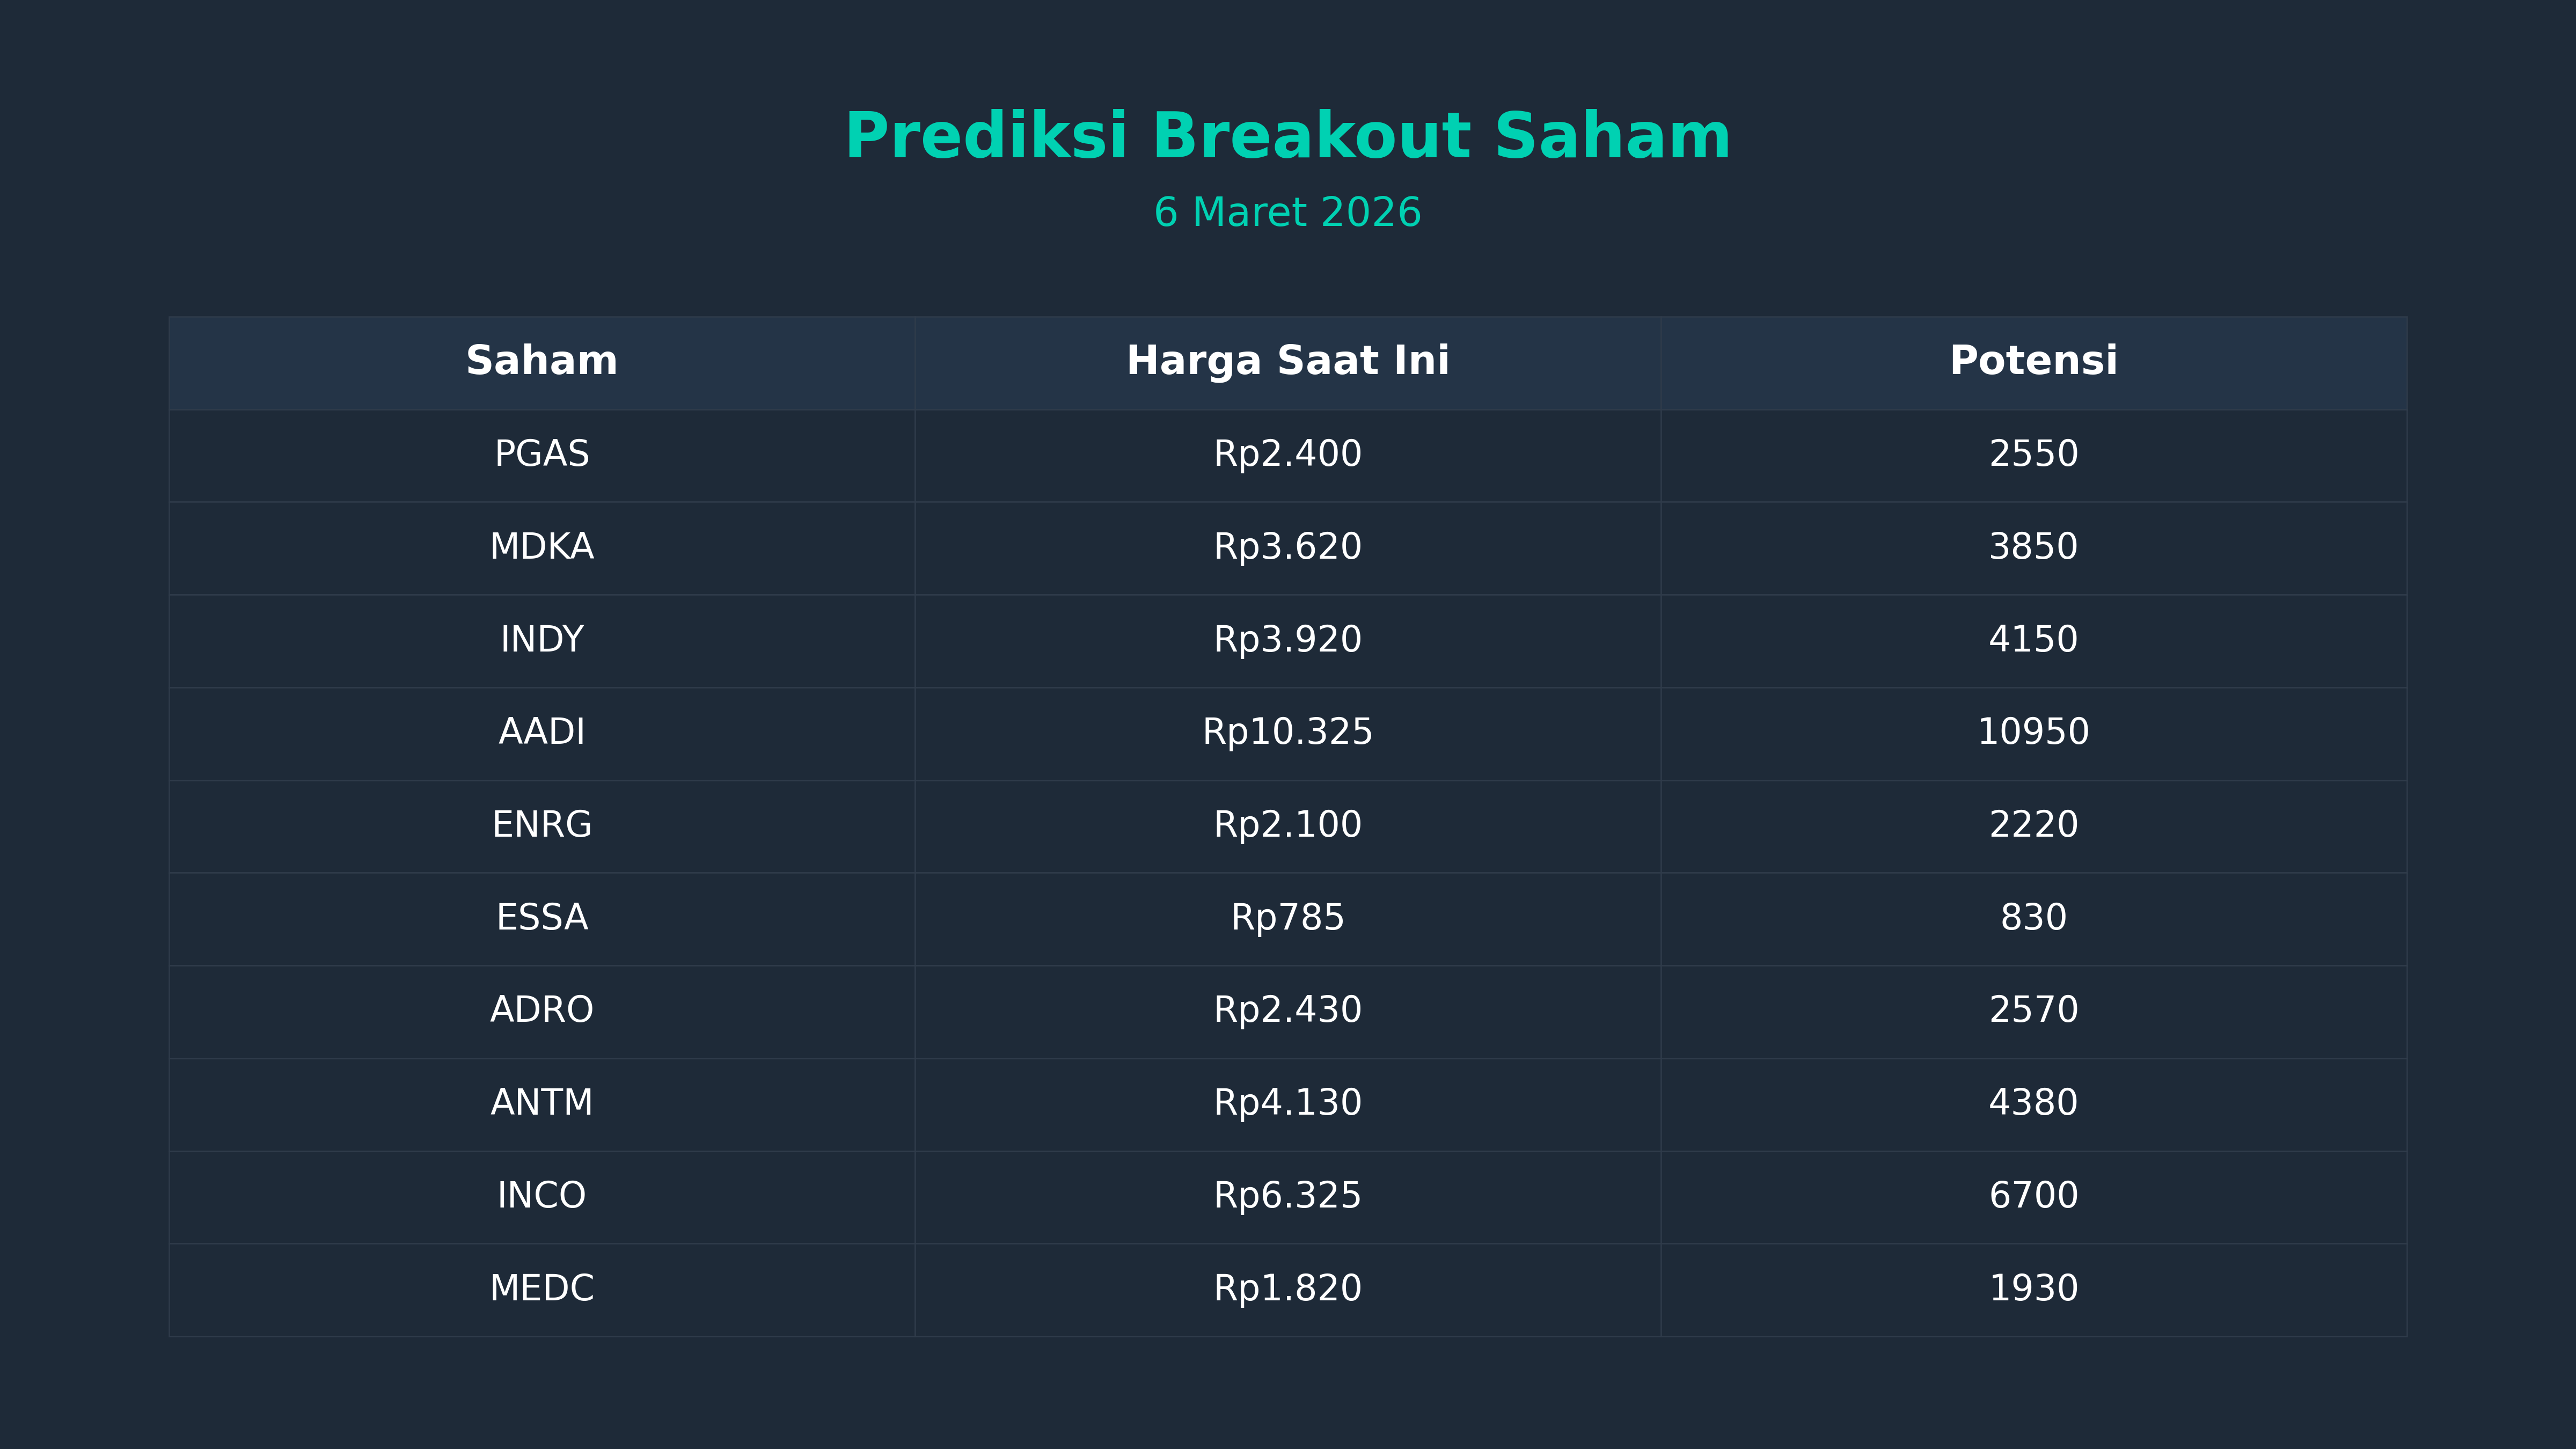Select the MEDC price Rp1.820
The width and height of the screenshot is (2576, 1449).
point(1287,1288)
